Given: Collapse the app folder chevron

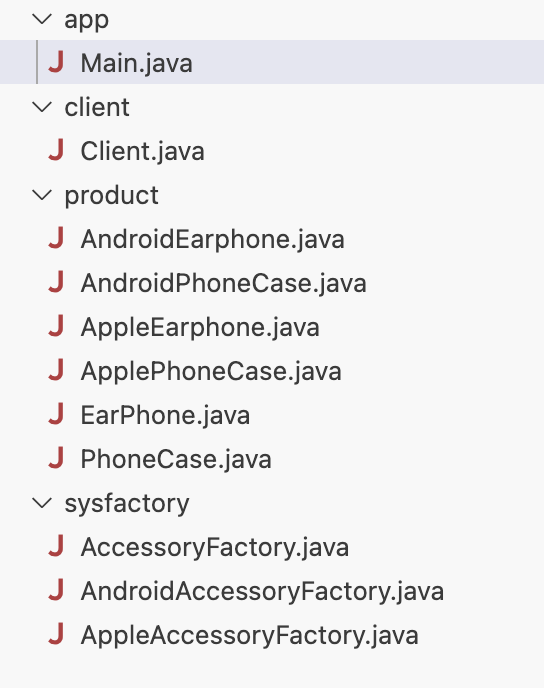Looking at the screenshot, I should [43, 19].
